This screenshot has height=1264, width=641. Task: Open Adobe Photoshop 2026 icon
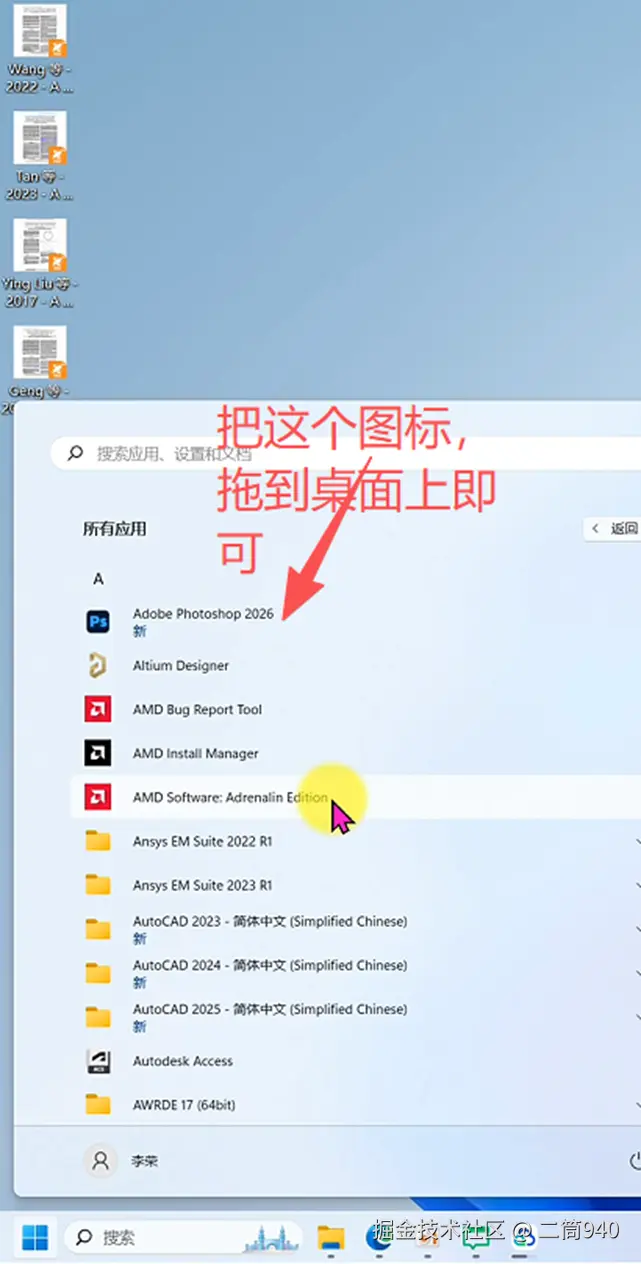click(98, 622)
